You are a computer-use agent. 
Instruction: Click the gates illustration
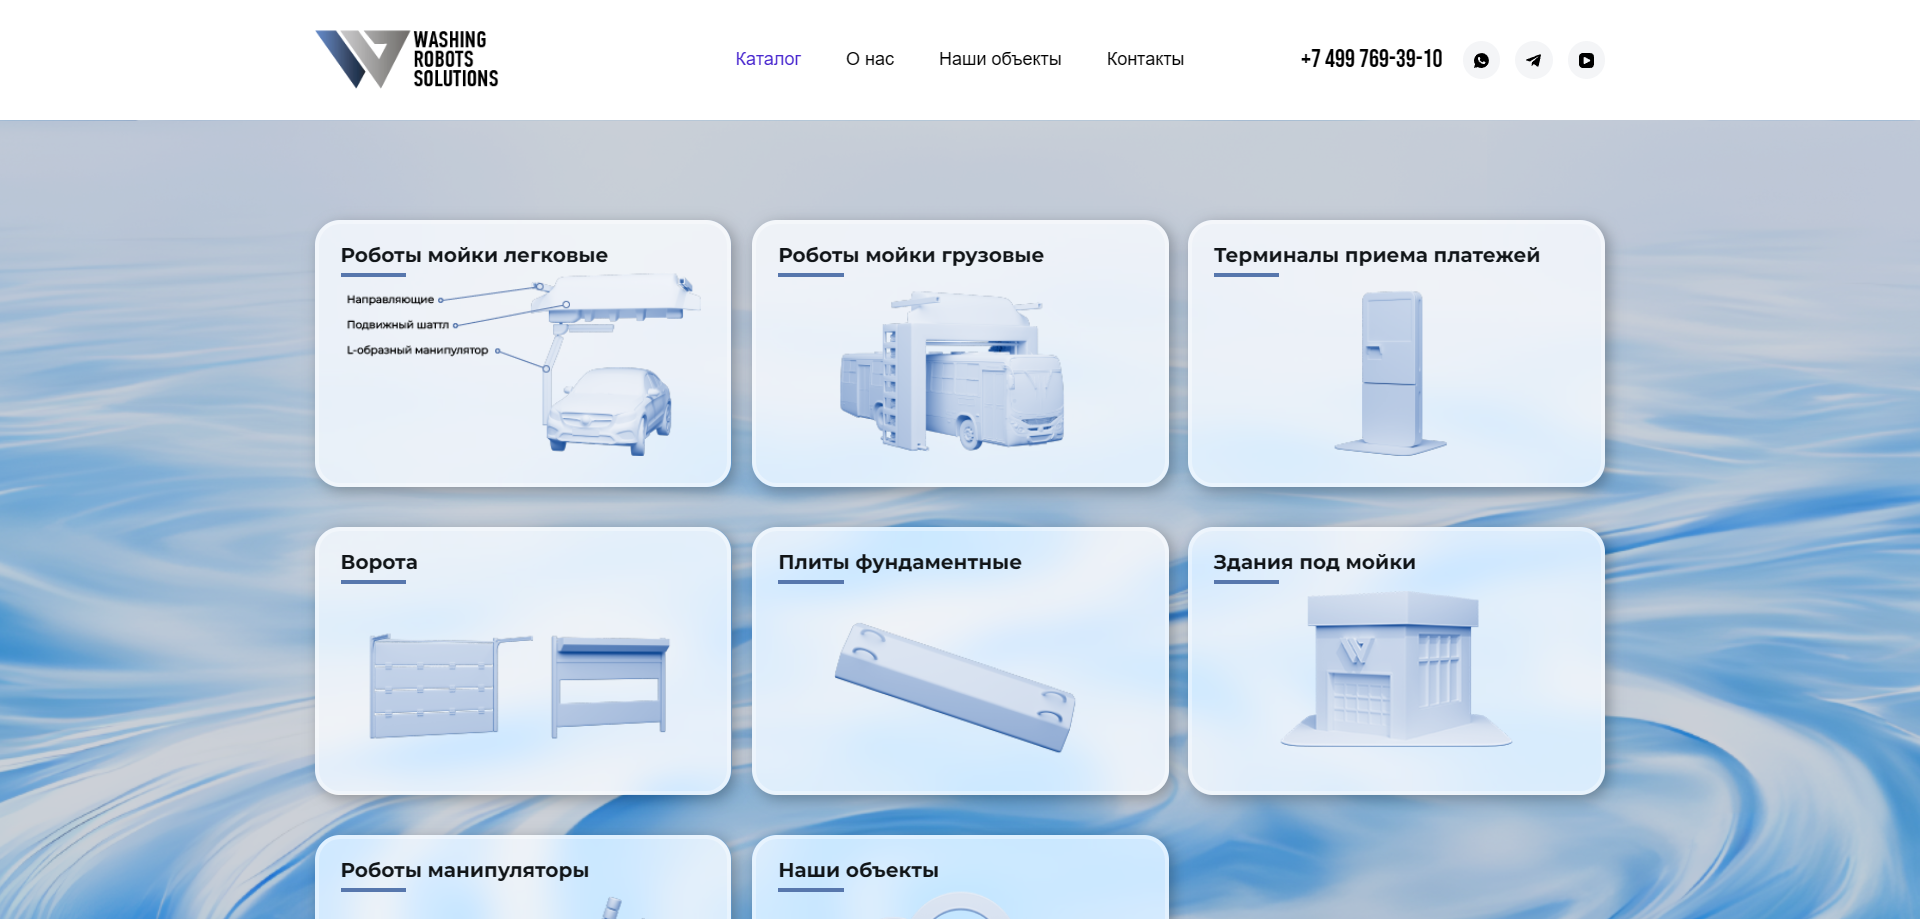(x=520, y=686)
